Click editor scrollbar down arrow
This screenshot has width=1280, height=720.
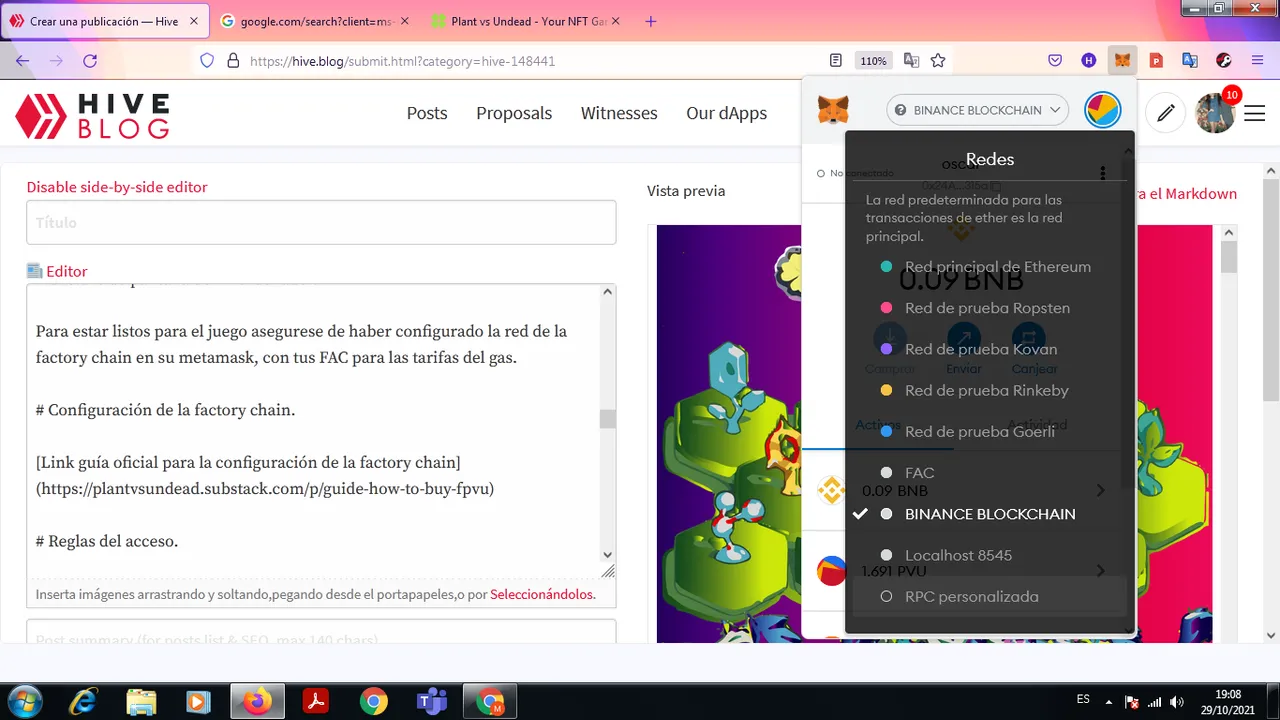point(607,555)
